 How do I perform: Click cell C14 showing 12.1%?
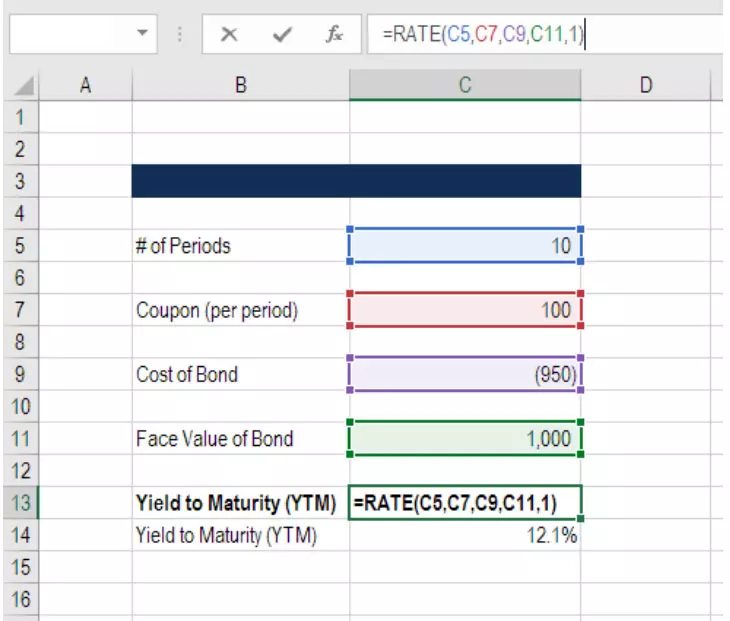(x=465, y=535)
